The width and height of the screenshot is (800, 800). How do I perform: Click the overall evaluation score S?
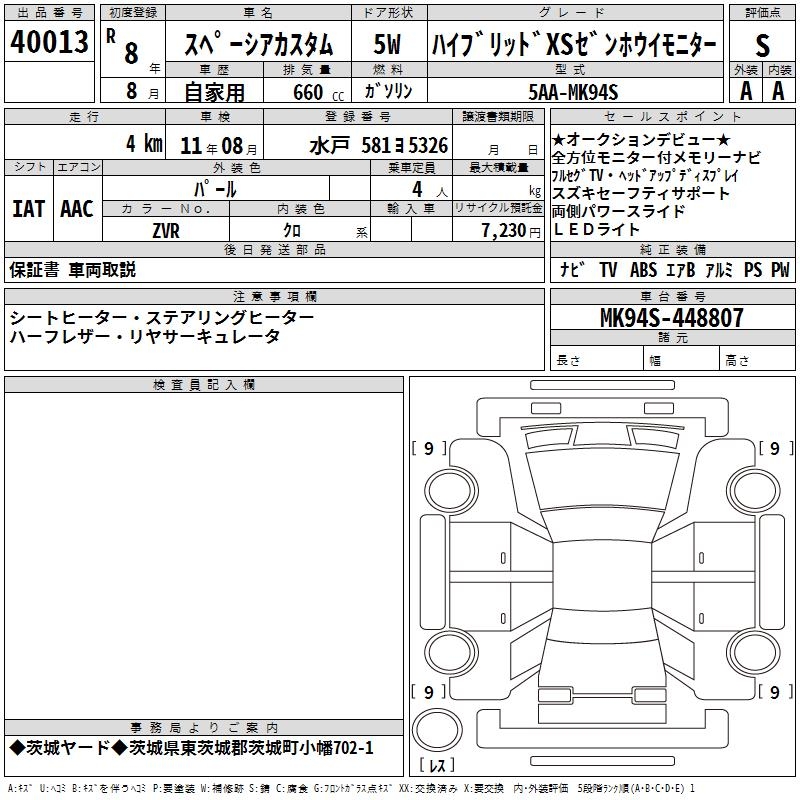tap(762, 45)
